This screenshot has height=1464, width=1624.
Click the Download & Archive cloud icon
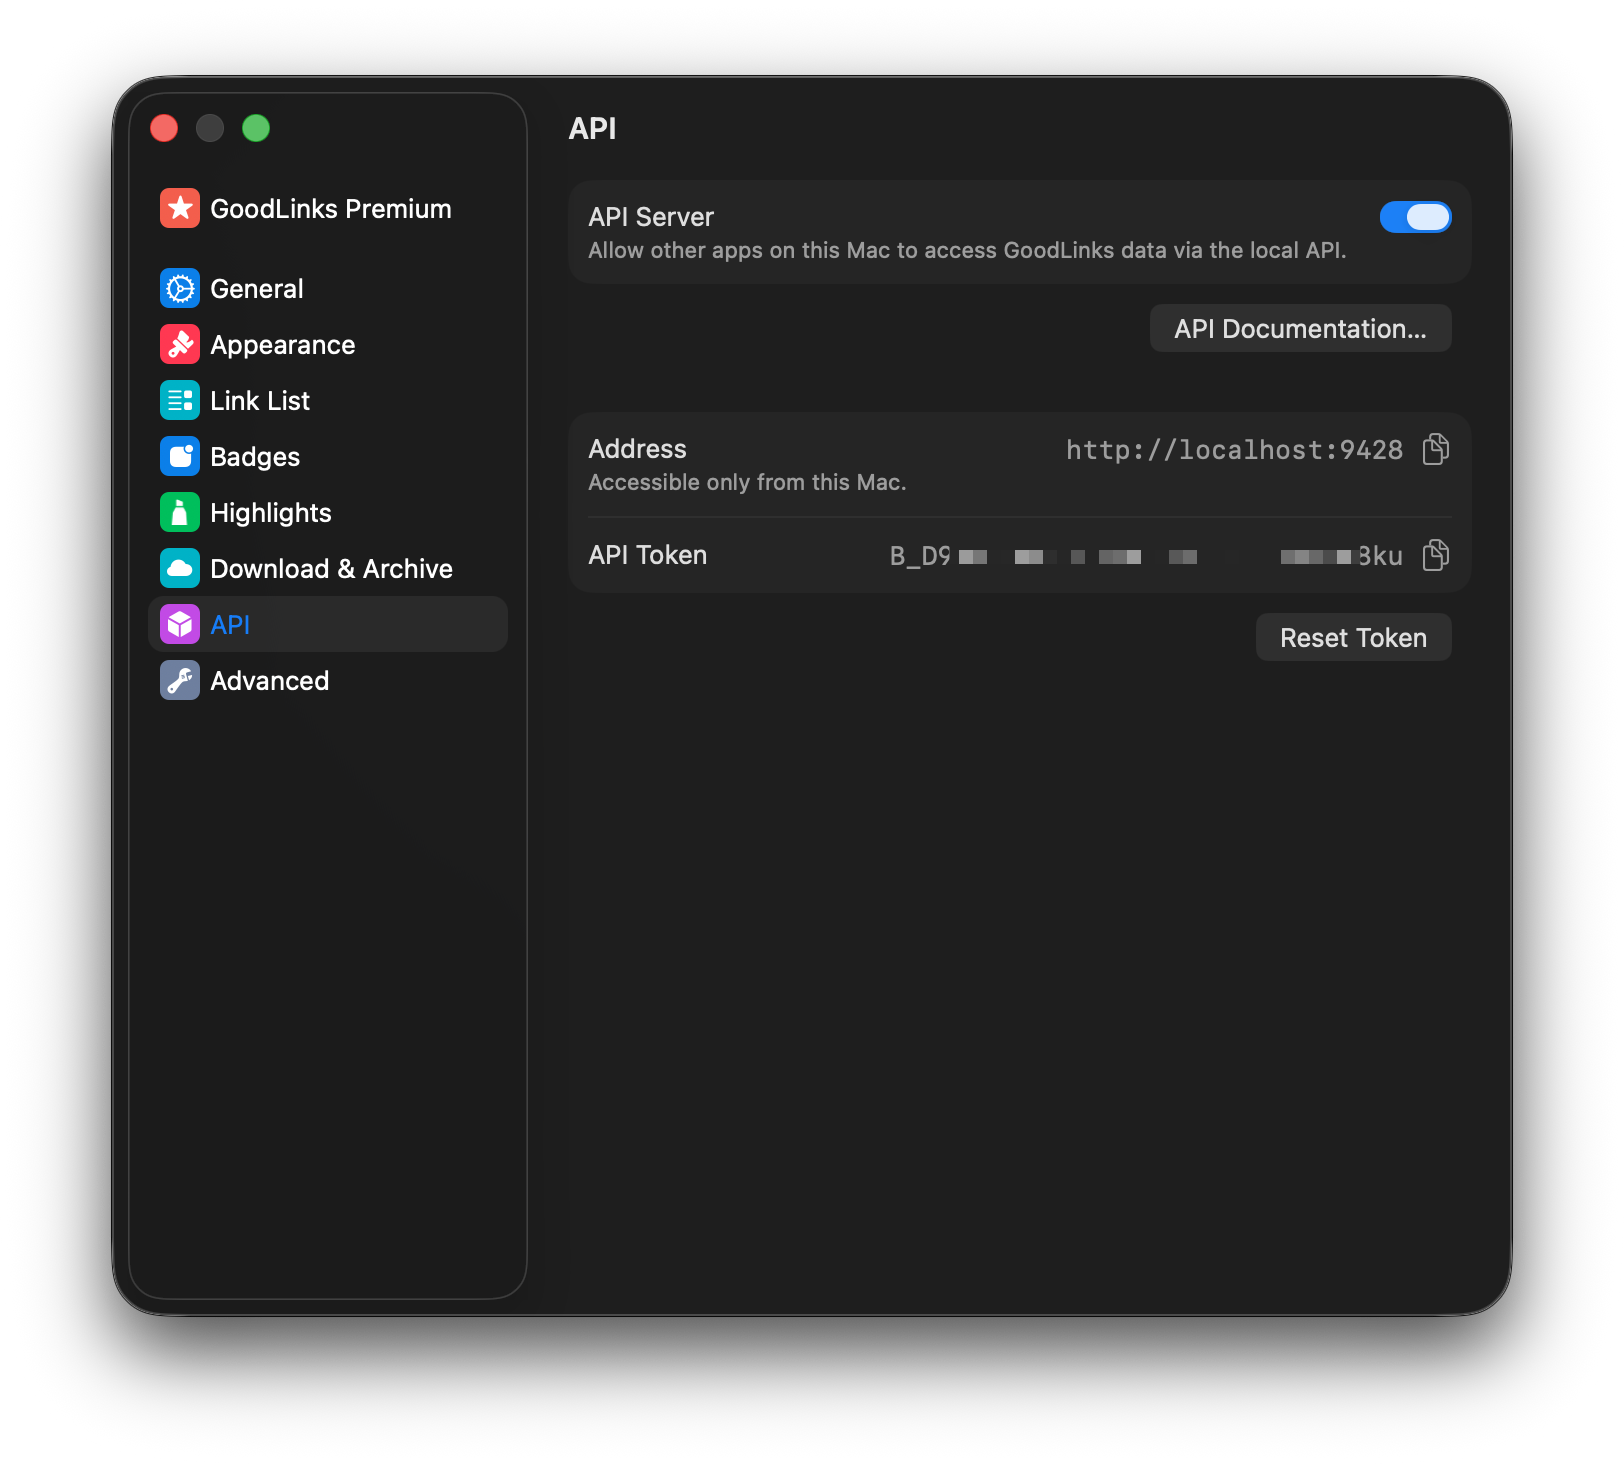[180, 568]
